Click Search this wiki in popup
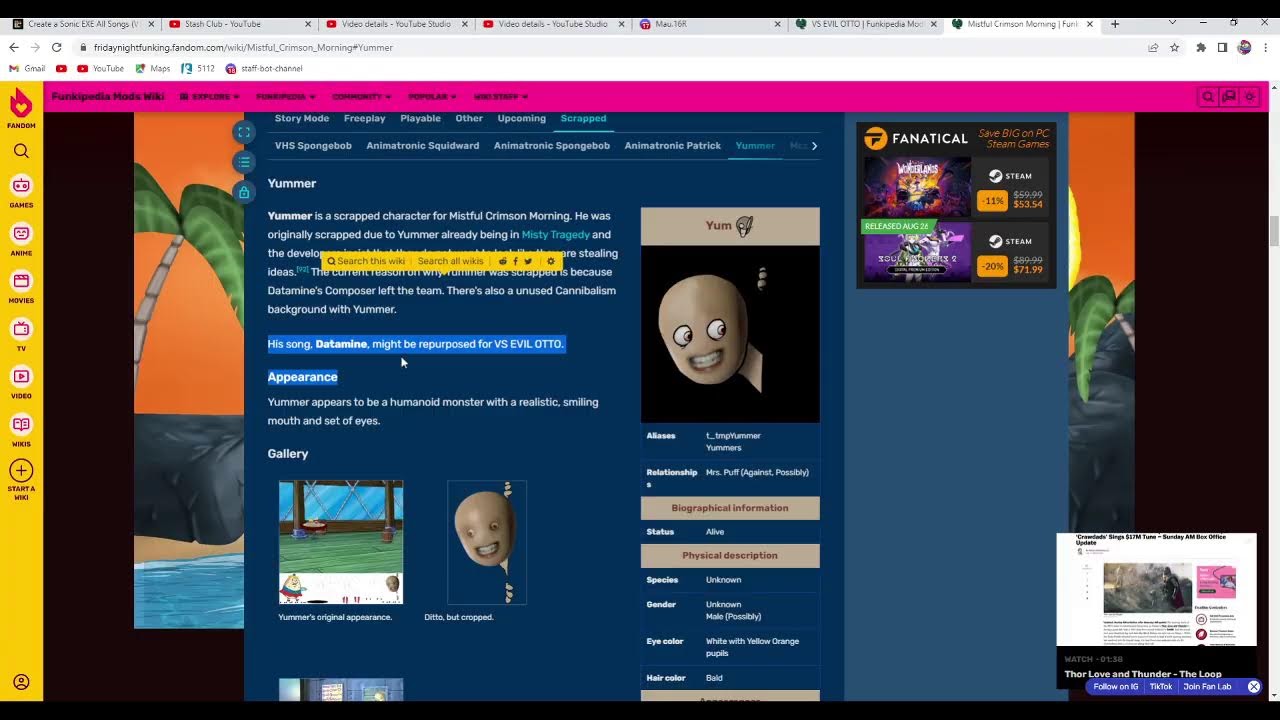 click(x=366, y=261)
